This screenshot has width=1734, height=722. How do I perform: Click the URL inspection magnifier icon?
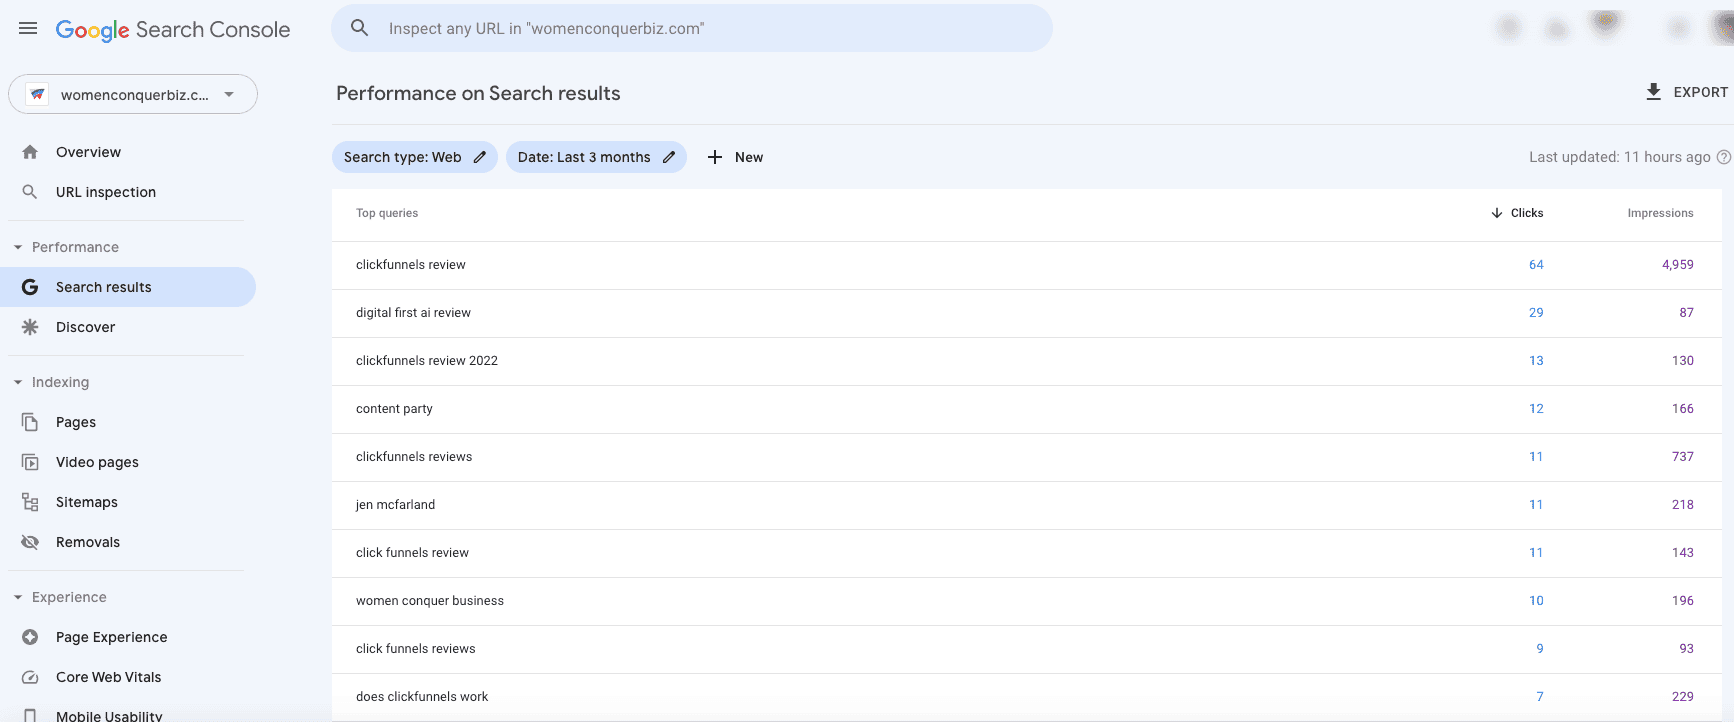click(x=30, y=192)
